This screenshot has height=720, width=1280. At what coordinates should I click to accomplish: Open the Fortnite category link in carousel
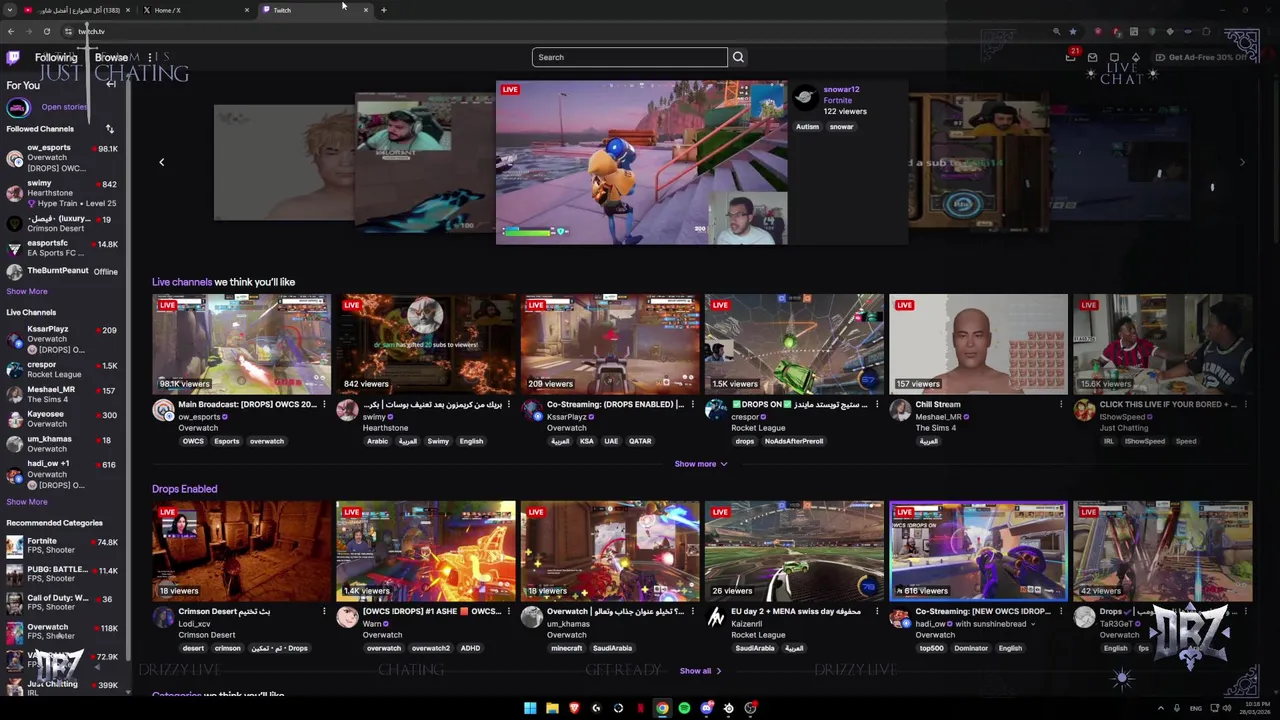837,100
